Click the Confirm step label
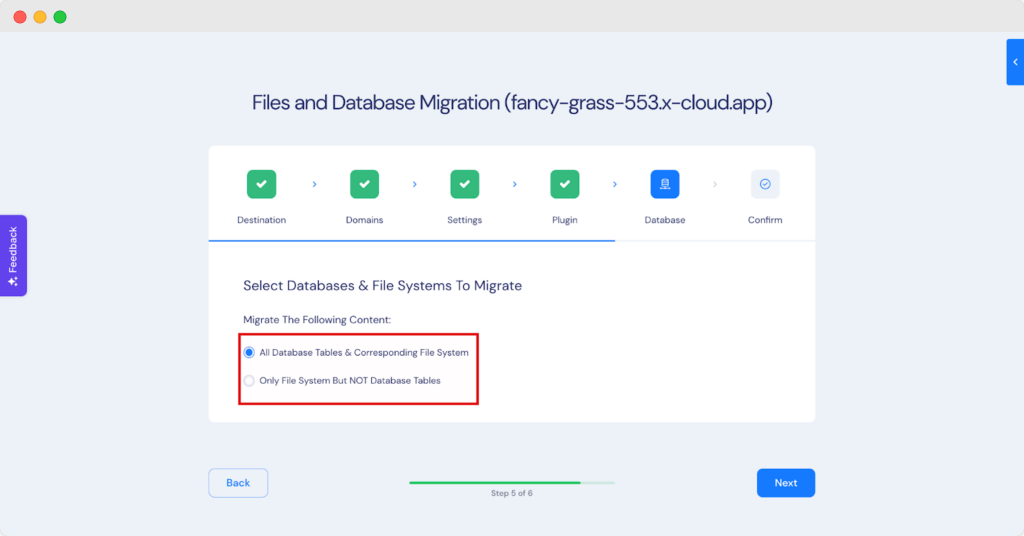 [765, 220]
